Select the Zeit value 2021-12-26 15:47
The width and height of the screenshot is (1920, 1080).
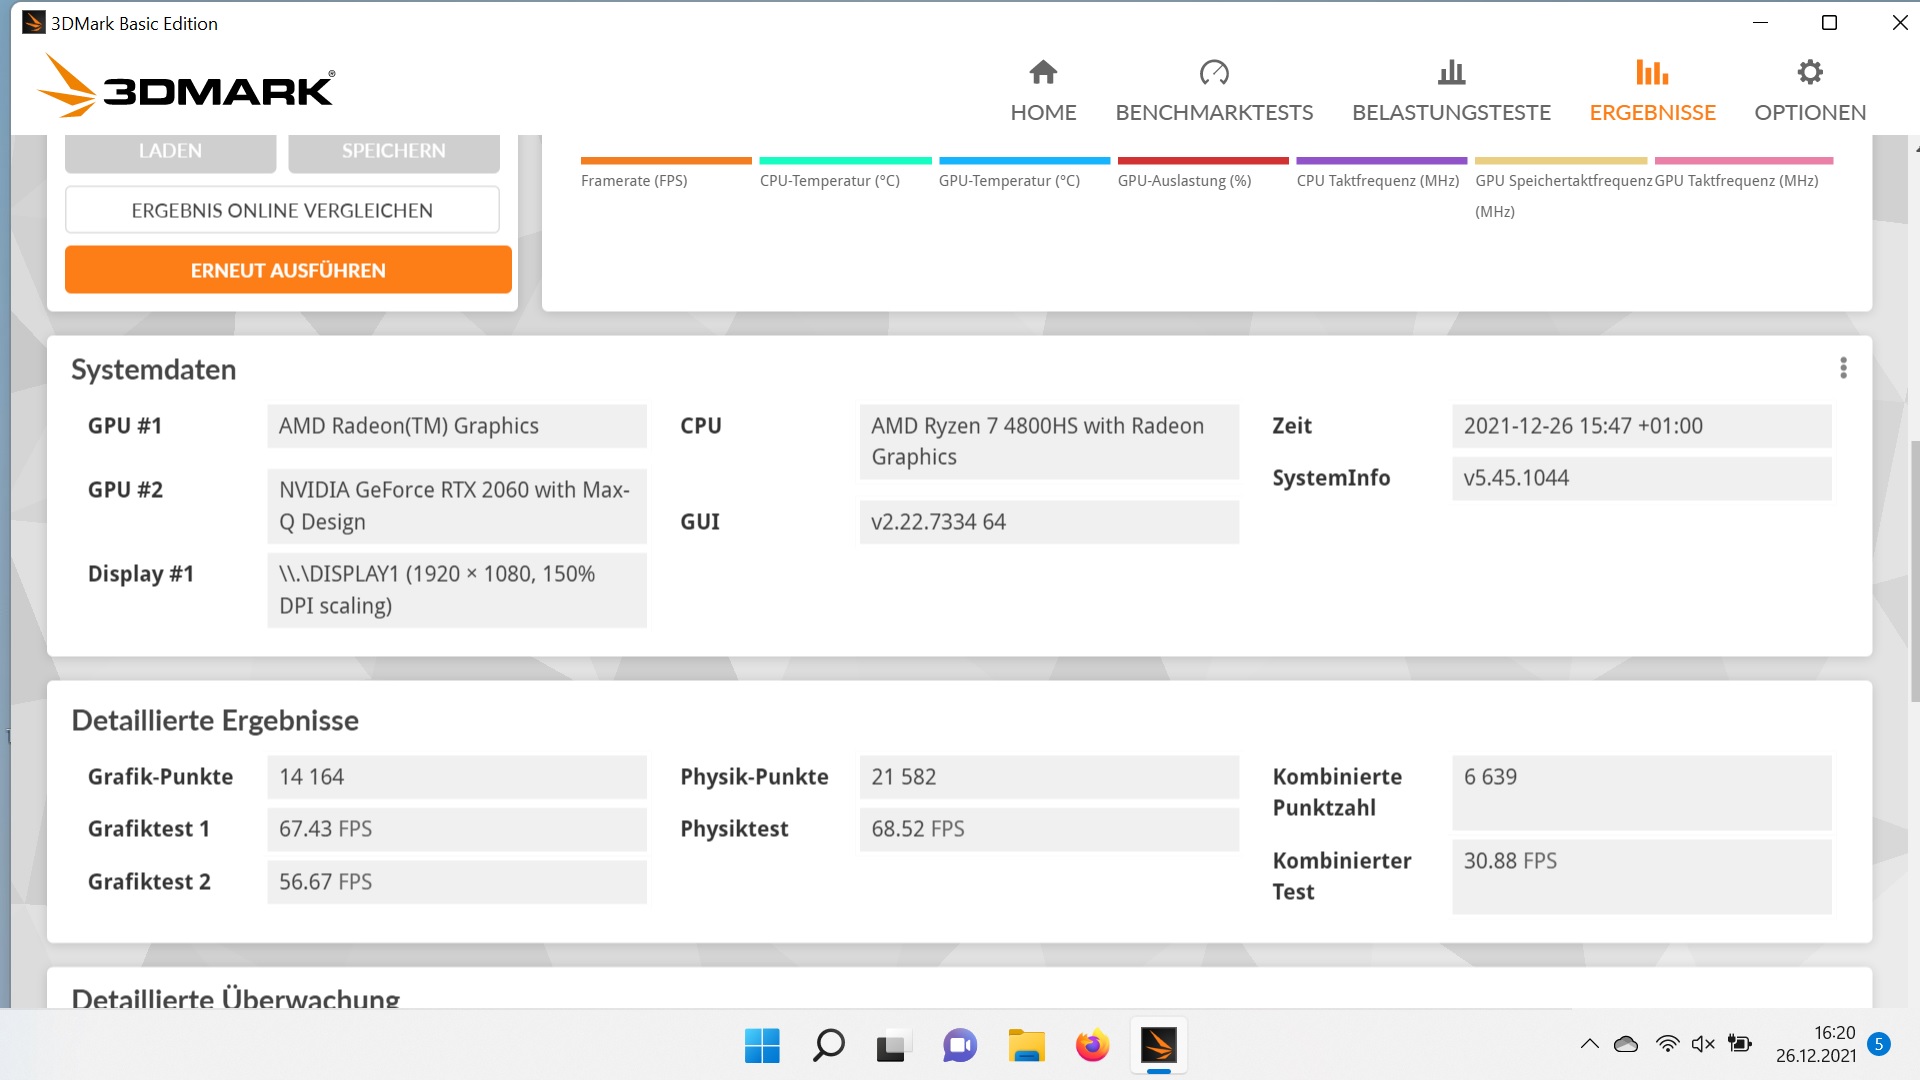click(x=1641, y=426)
